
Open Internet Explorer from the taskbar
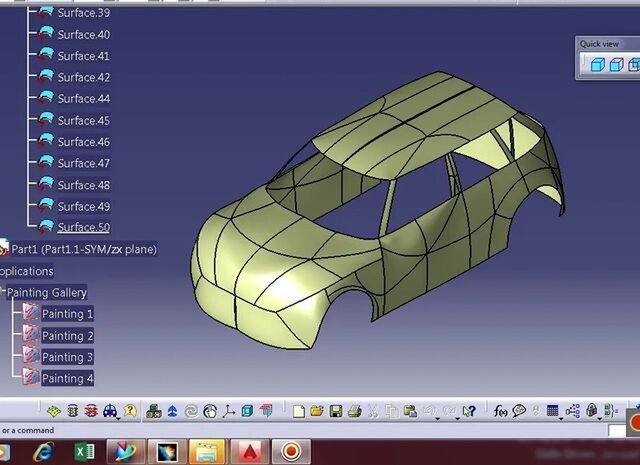[43, 452]
